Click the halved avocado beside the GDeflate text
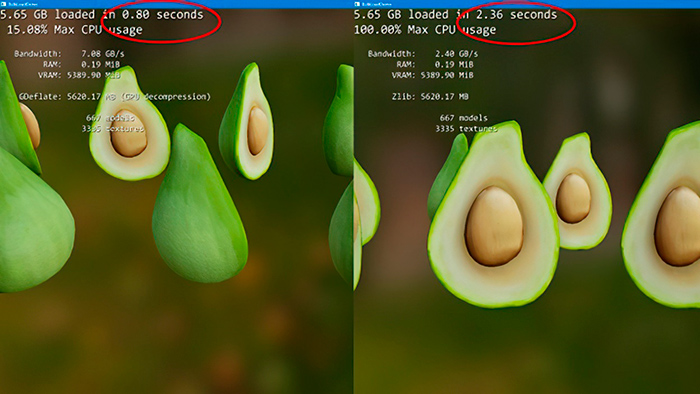 pyautogui.click(x=129, y=124)
